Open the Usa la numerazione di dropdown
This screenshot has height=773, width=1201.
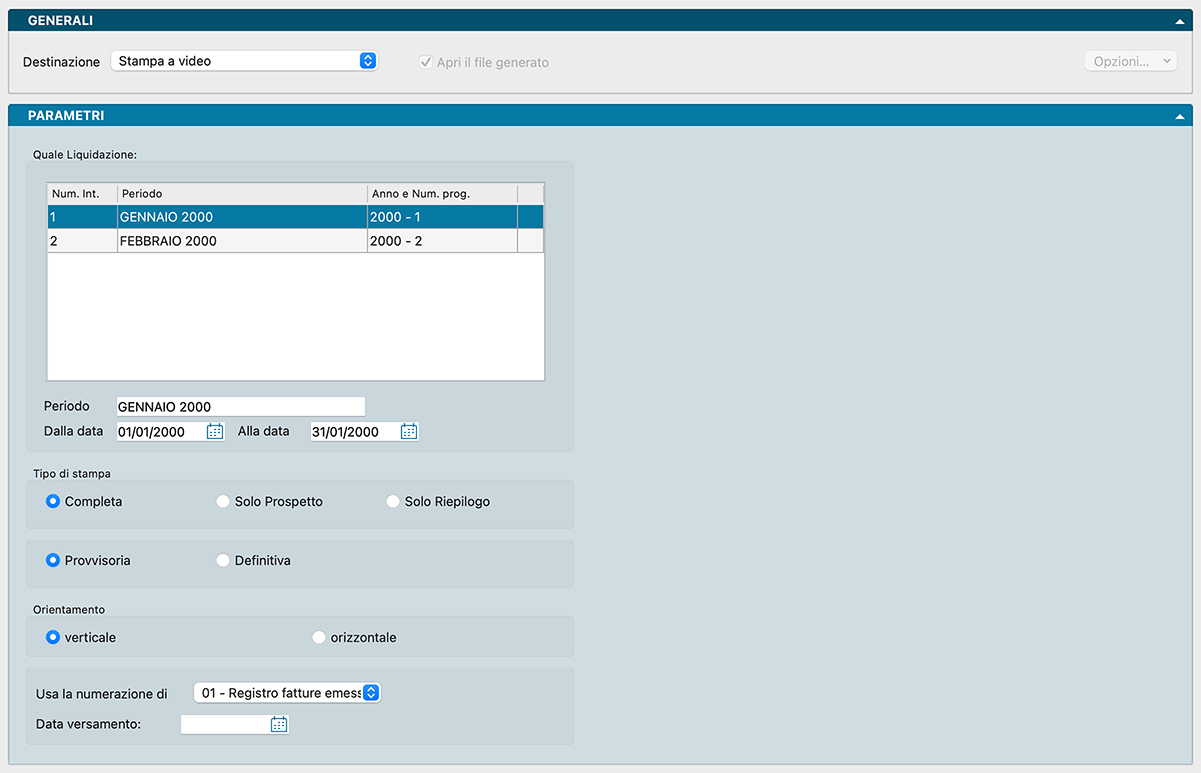[287, 693]
